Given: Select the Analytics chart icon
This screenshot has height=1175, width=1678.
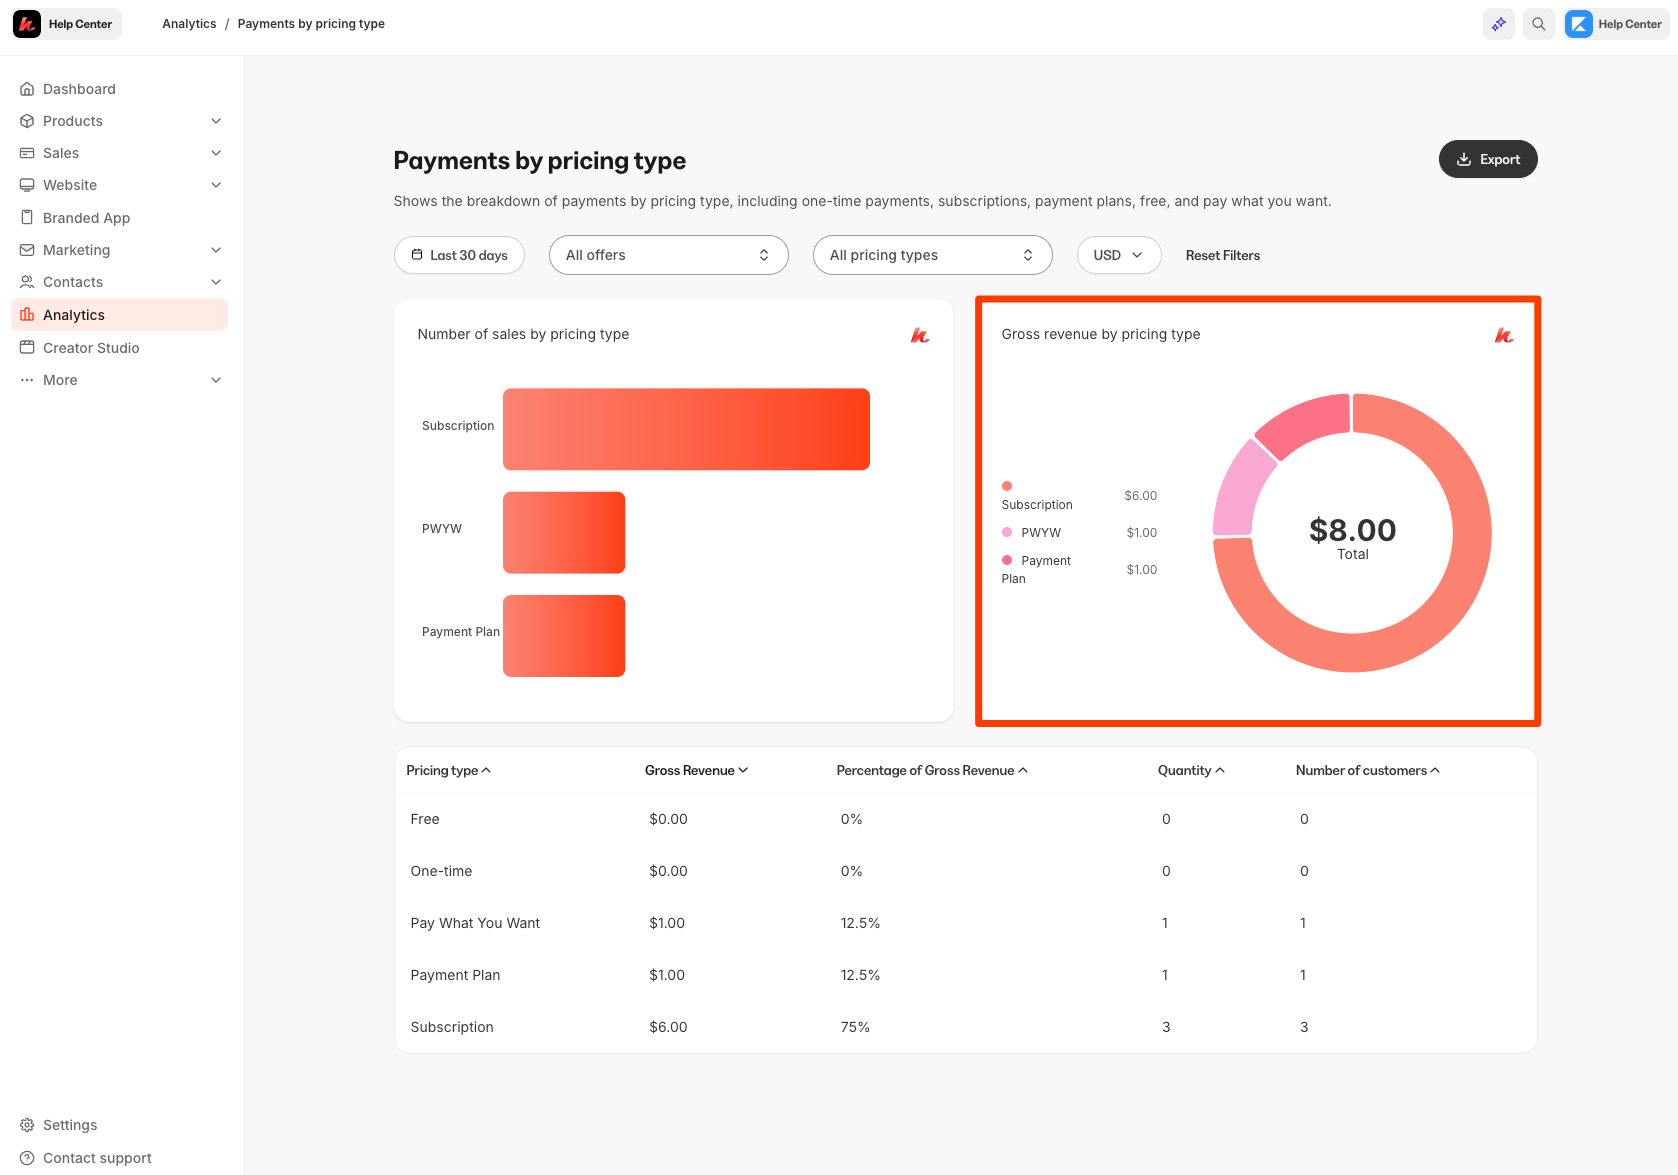Looking at the screenshot, I should coord(27,314).
